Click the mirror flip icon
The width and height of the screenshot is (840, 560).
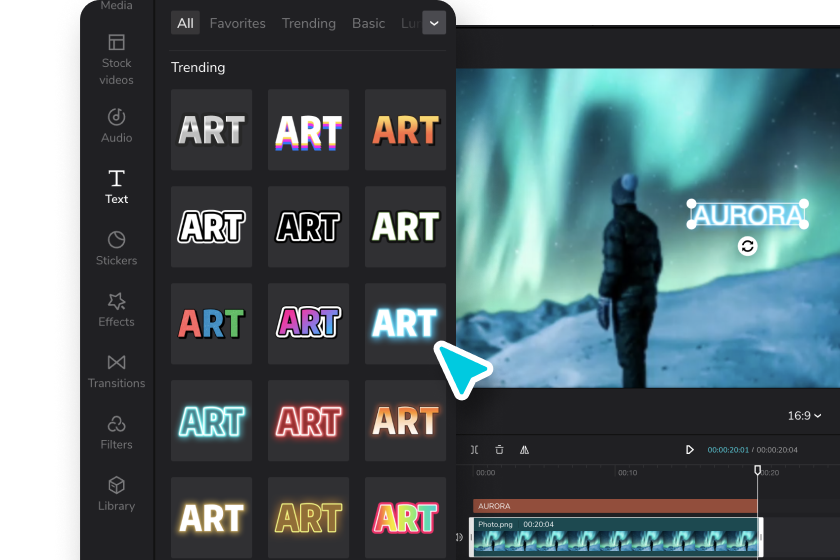[524, 450]
